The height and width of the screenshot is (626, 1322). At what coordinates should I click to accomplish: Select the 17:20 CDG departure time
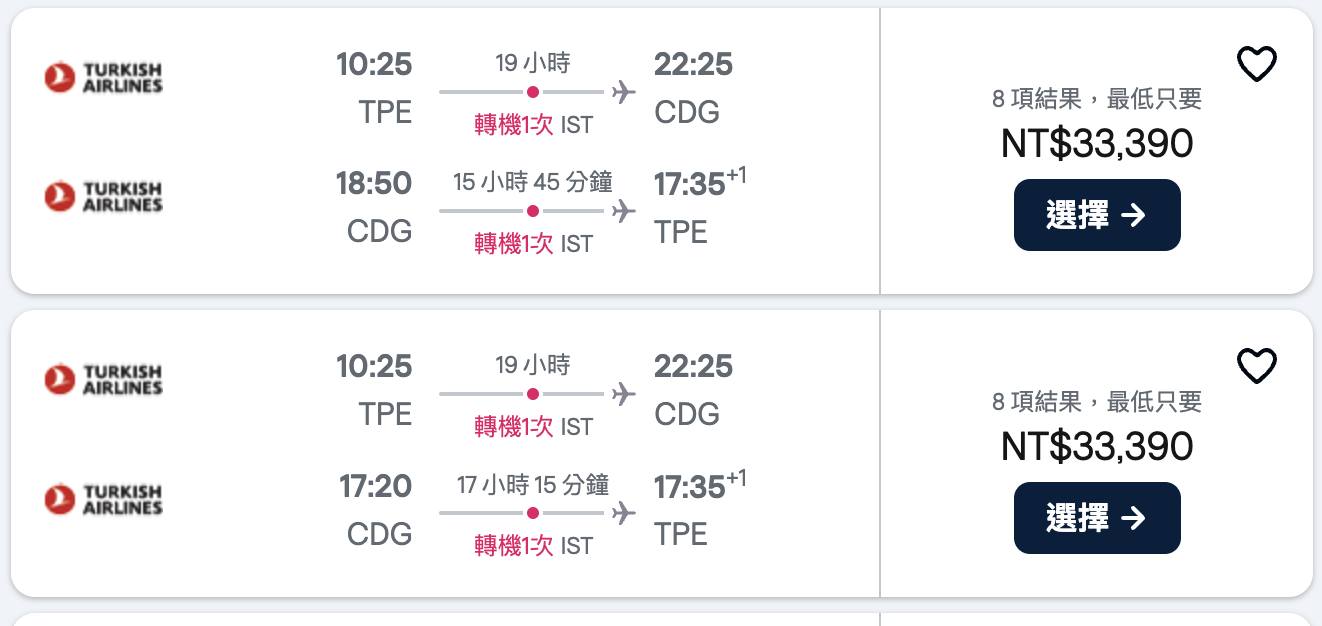pos(375,486)
